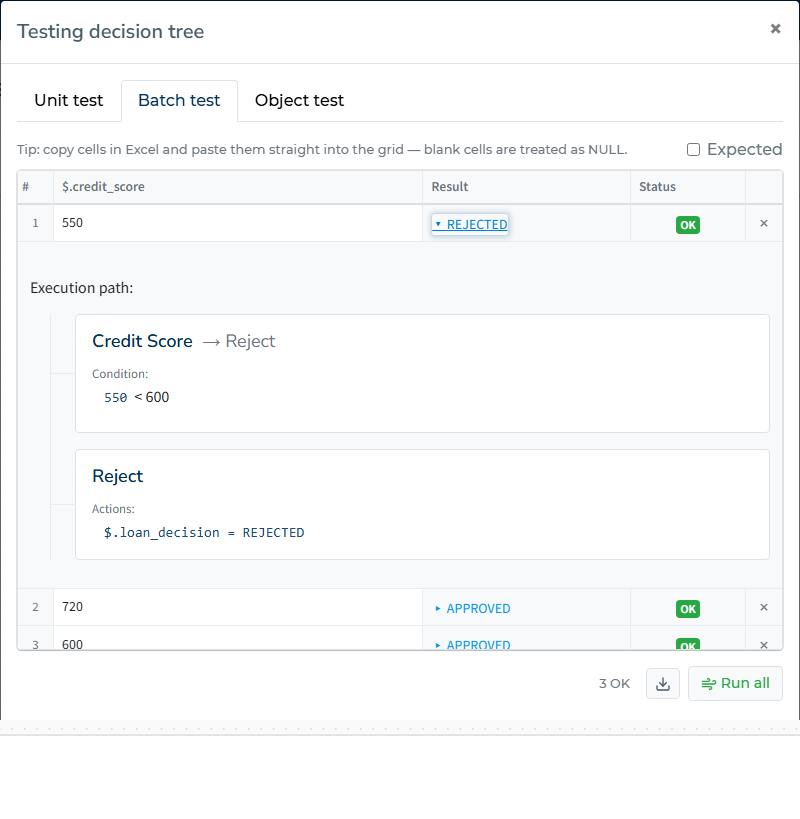Screen dimensions: 800x819
Task: Click the Credit Score node title
Action: [x=143, y=341]
